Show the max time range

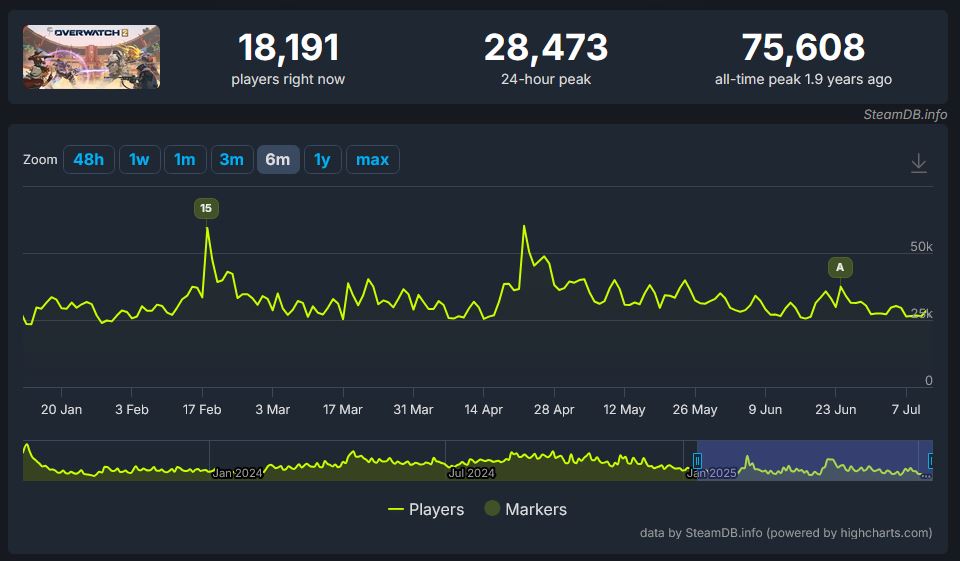point(373,159)
